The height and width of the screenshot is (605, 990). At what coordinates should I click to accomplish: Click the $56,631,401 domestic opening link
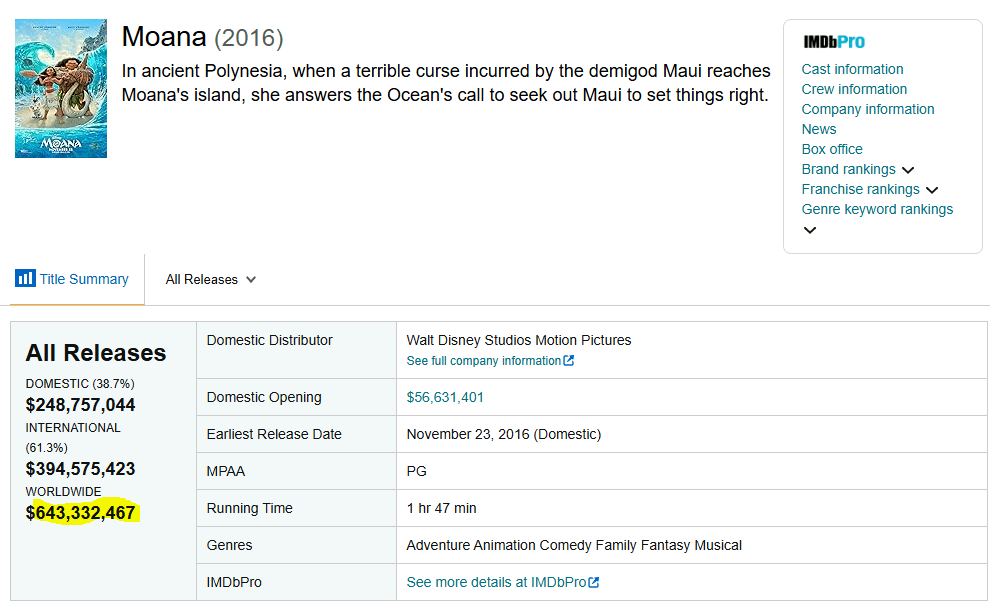click(445, 397)
